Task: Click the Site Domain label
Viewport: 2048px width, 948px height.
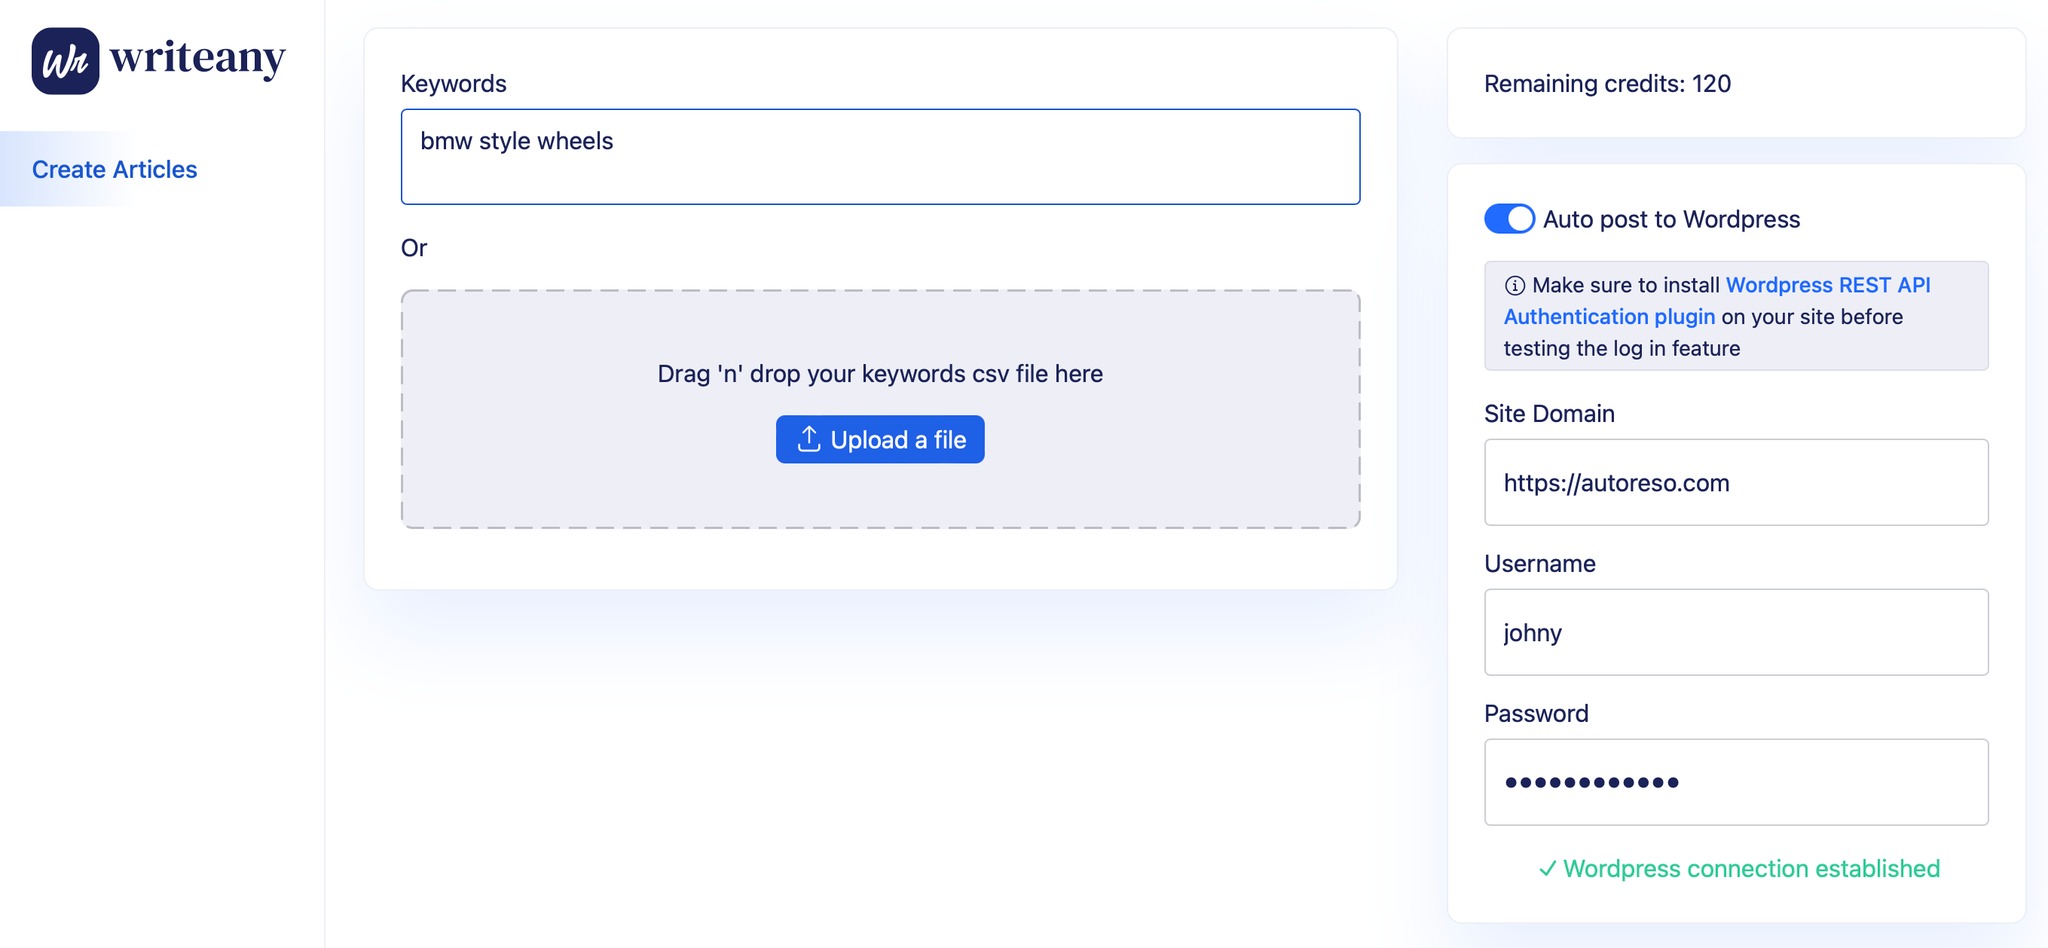Action: 1549,414
